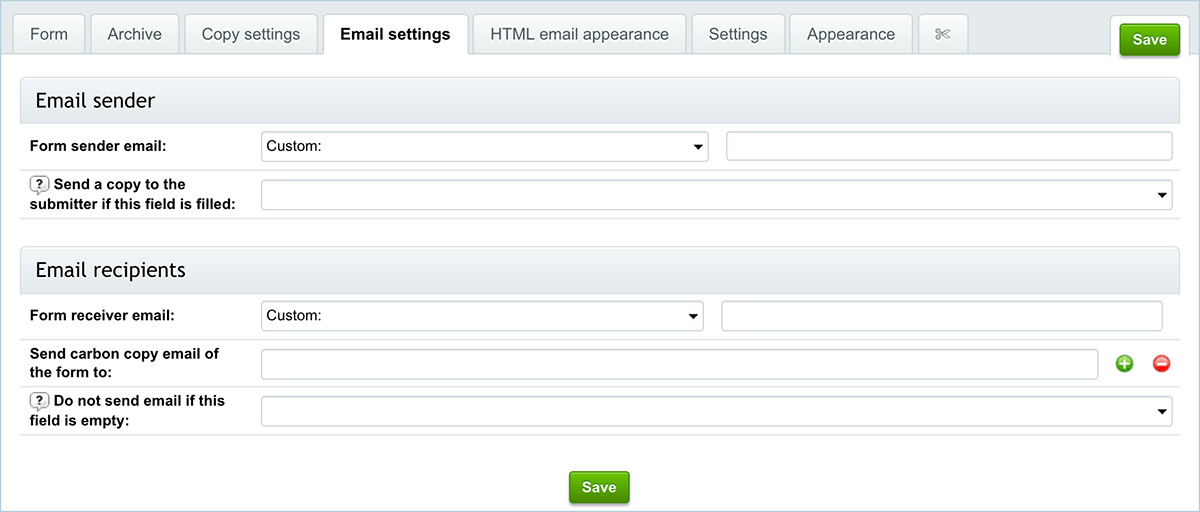The height and width of the screenshot is (512, 1200).
Task: Expand the Do not send email dropdown
Action: click(x=716, y=411)
